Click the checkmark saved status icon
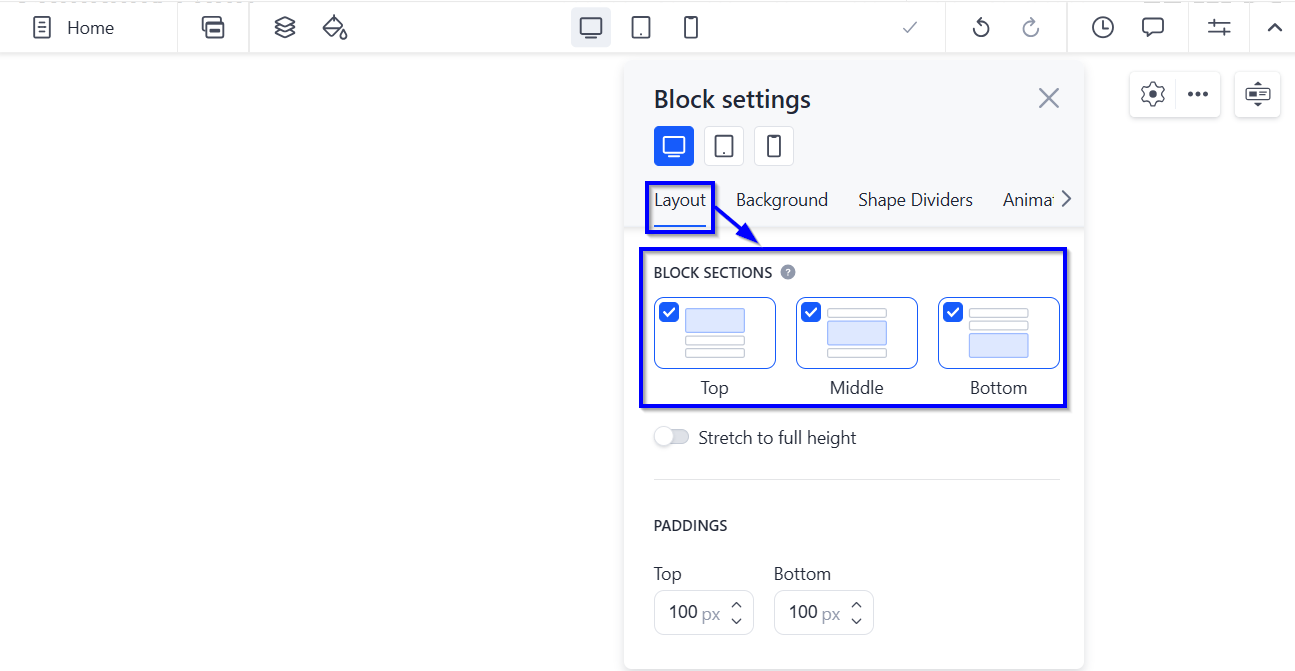Image resolution: width=1295 pixels, height=671 pixels. pos(910,28)
